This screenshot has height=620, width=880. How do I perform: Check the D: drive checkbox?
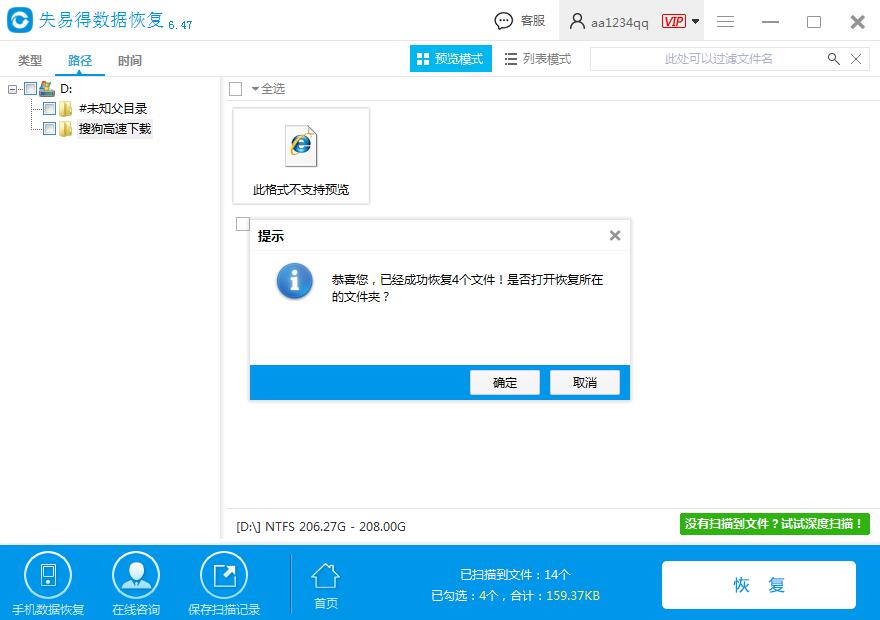[29, 88]
